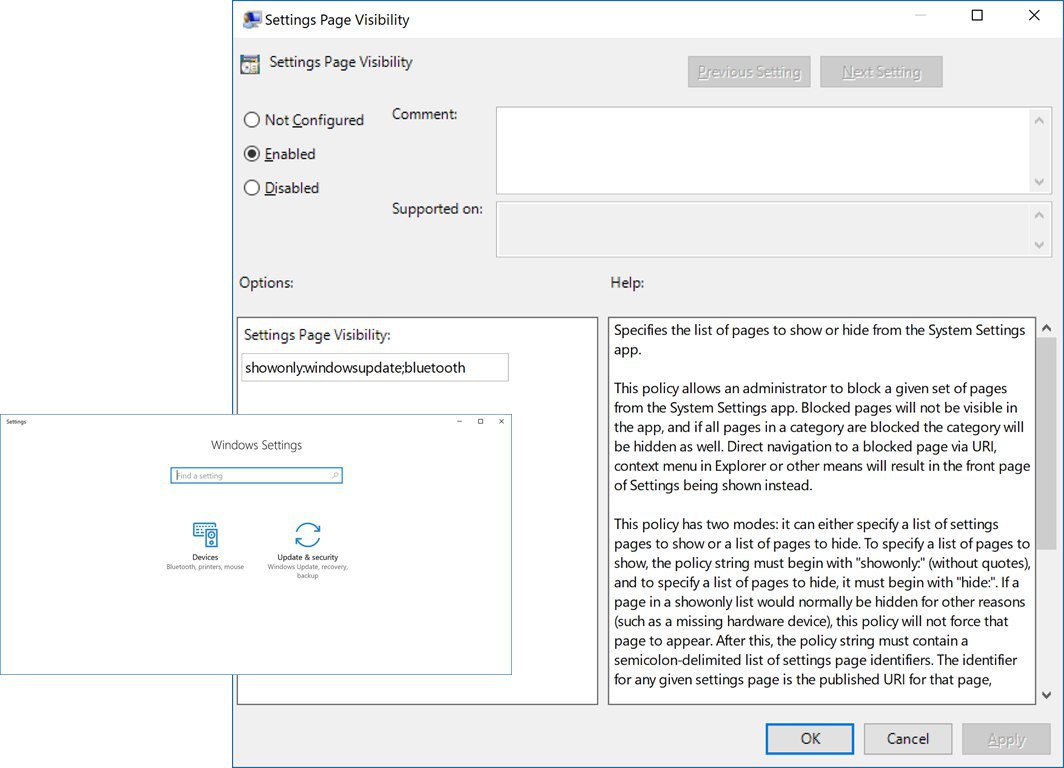The height and width of the screenshot is (768, 1064).
Task: Click the title bar policy window icon
Action: click(x=252, y=20)
